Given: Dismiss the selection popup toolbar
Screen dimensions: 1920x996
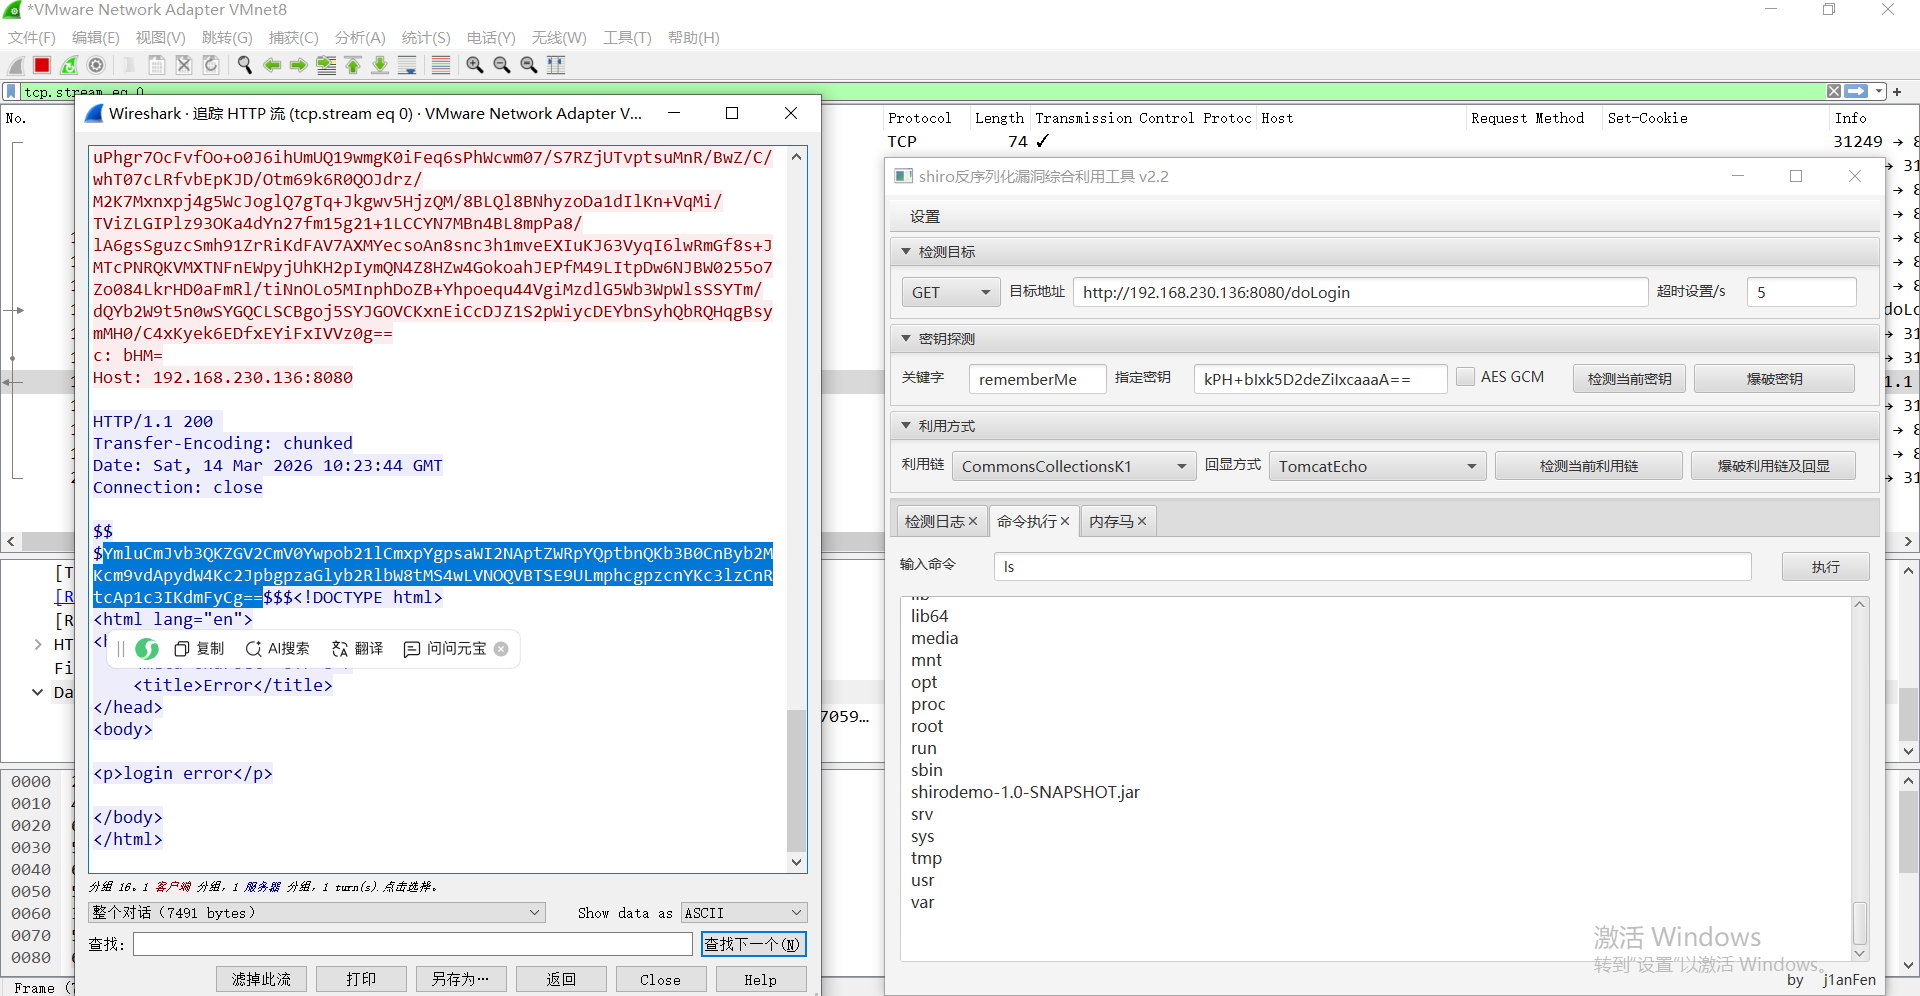Looking at the screenshot, I should coord(502,649).
